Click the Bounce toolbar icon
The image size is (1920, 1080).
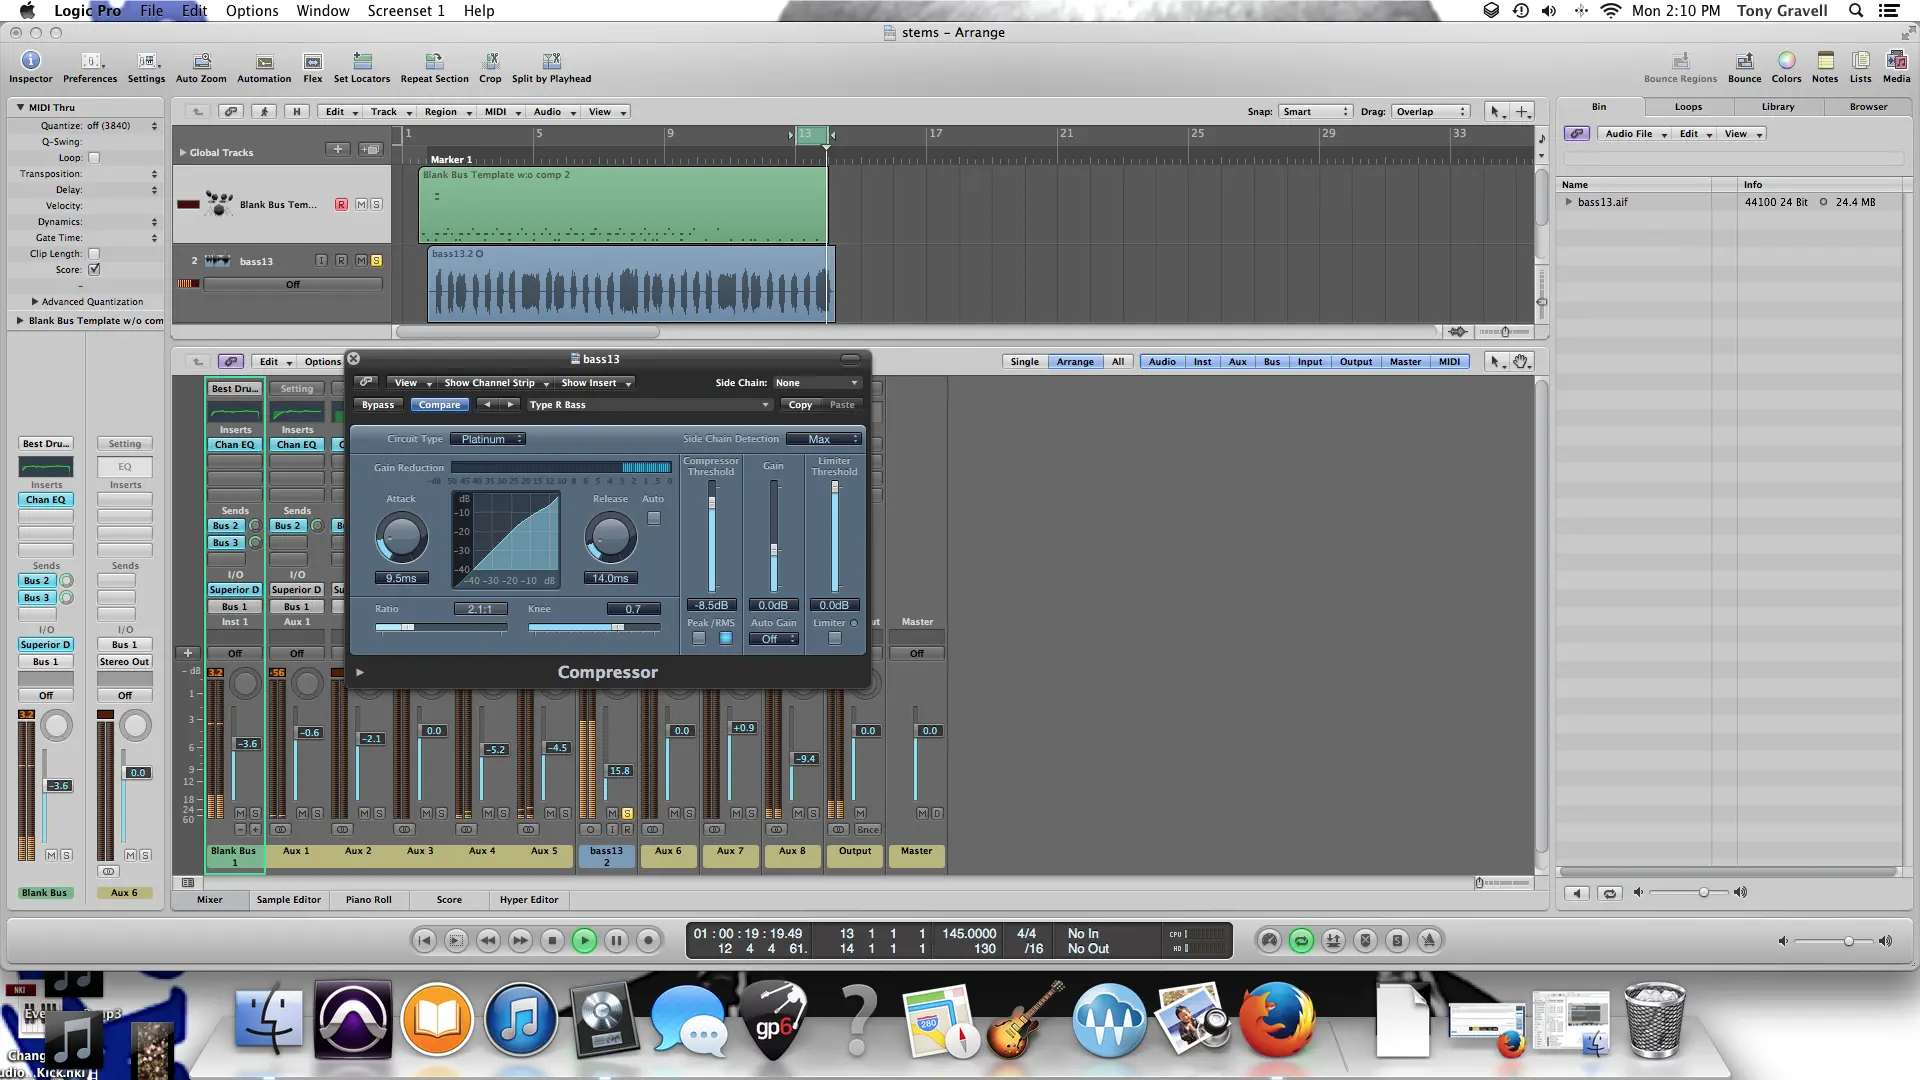pos(1744,67)
